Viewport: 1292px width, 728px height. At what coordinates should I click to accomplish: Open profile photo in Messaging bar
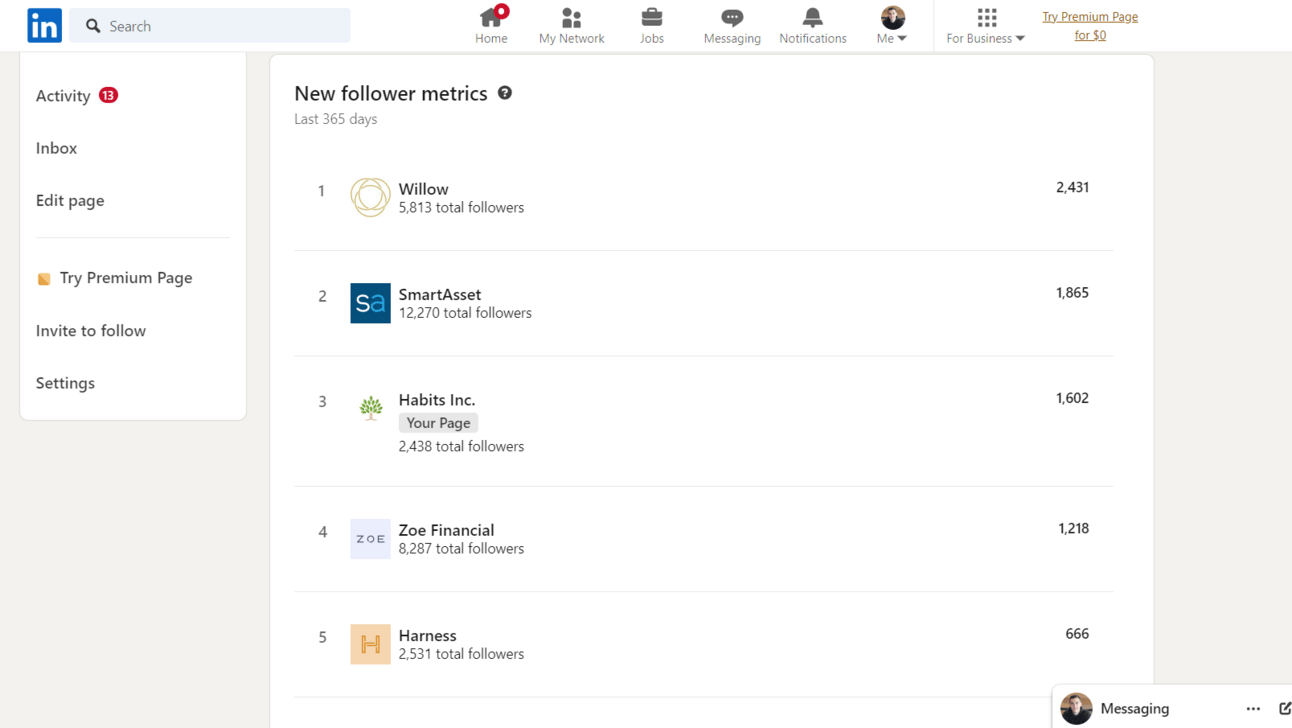pyautogui.click(x=1076, y=708)
